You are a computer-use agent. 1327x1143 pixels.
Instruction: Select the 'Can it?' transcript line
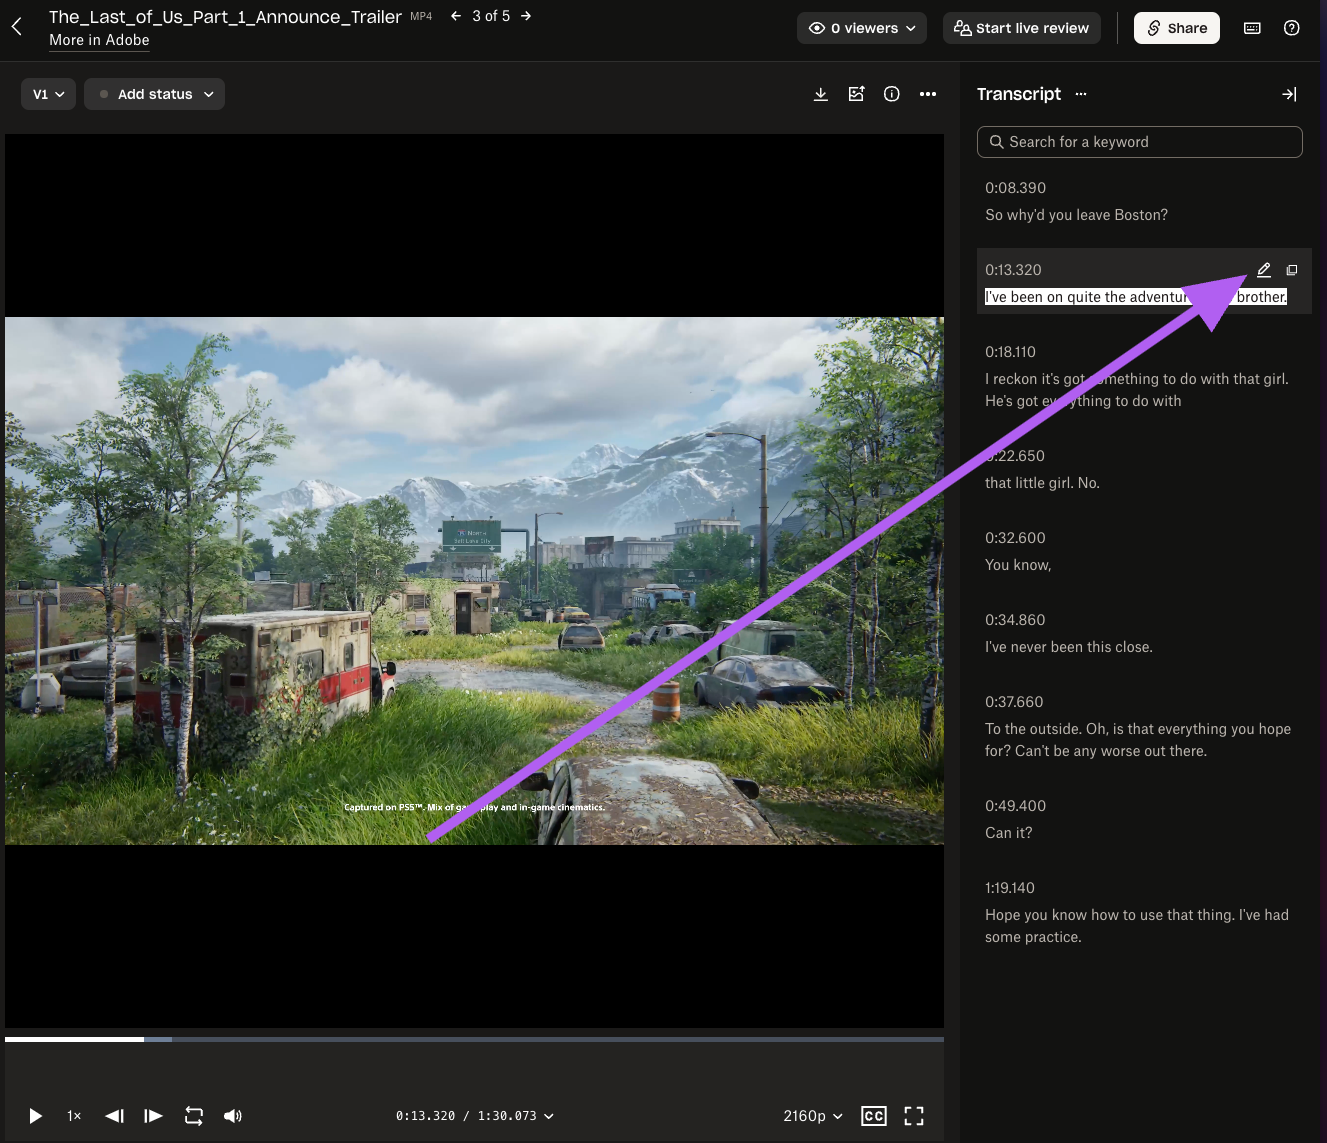(x=1008, y=833)
